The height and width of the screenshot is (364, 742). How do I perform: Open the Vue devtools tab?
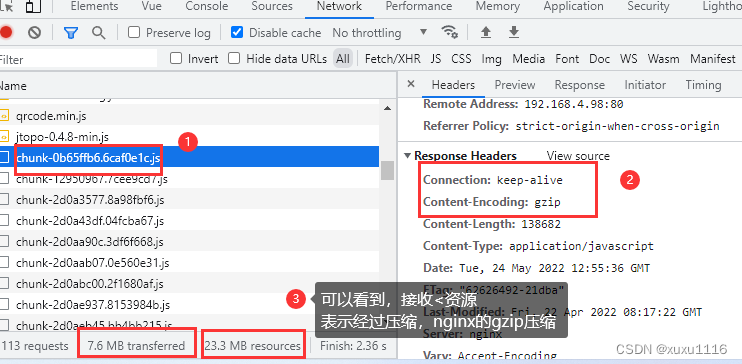151,7
